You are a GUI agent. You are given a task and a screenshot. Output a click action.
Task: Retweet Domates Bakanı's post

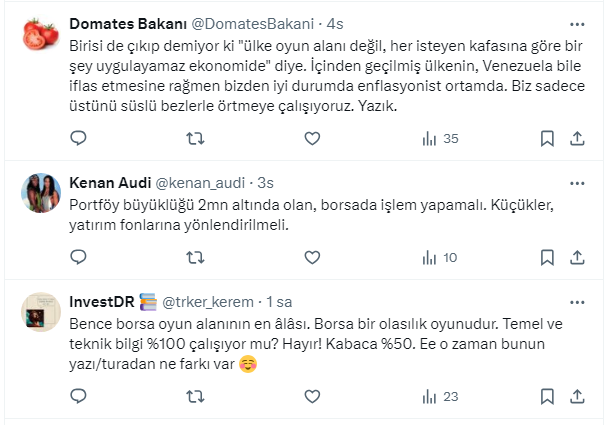click(196, 138)
